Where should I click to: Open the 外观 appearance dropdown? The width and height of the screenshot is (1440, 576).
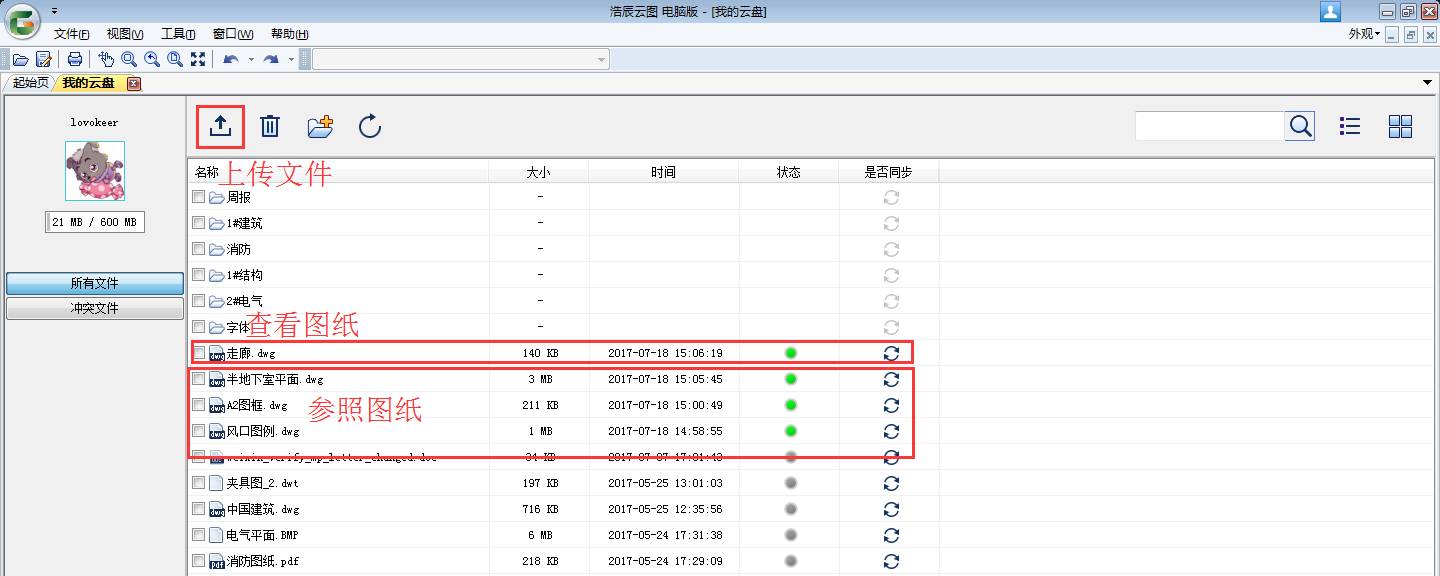coord(1364,34)
